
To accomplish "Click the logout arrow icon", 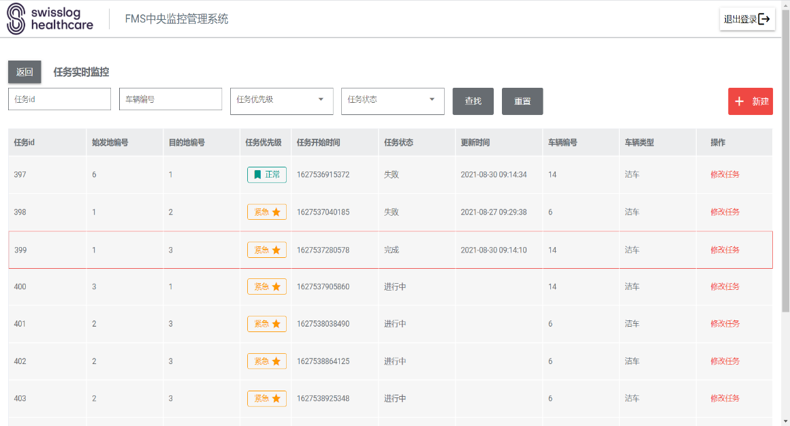I will (765, 19).
